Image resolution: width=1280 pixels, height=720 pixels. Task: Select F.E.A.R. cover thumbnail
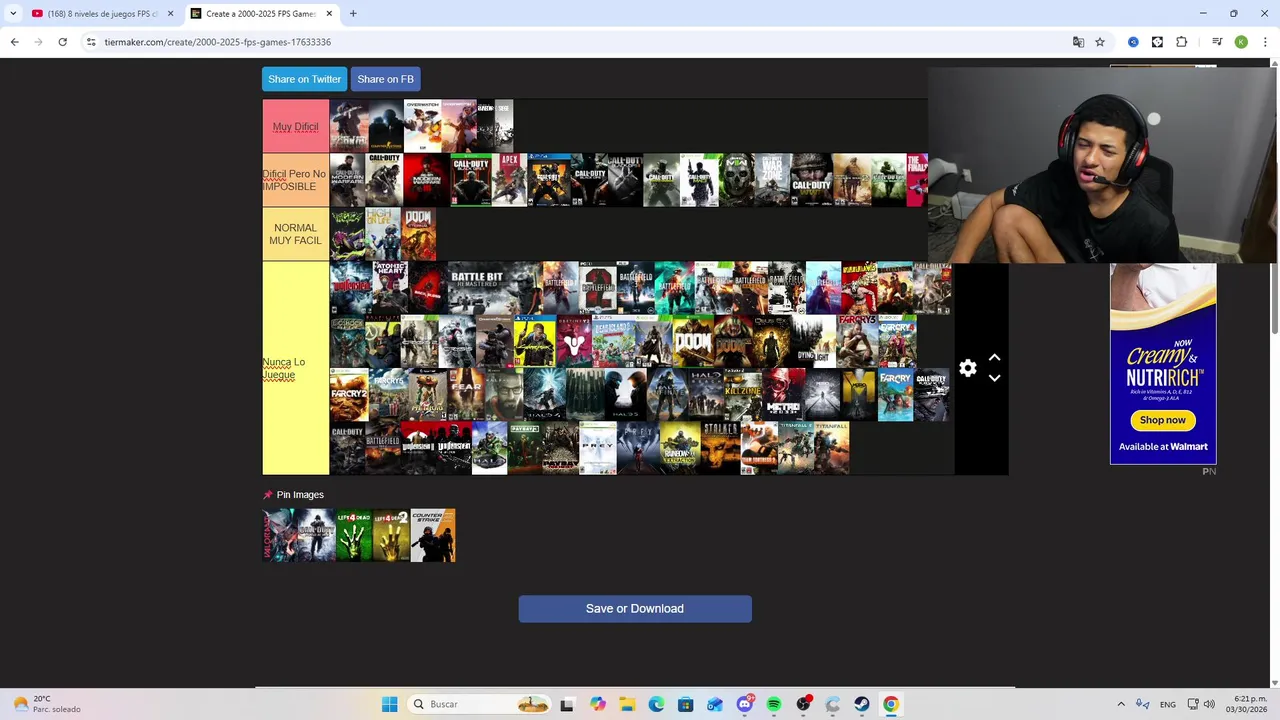point(466,396)
